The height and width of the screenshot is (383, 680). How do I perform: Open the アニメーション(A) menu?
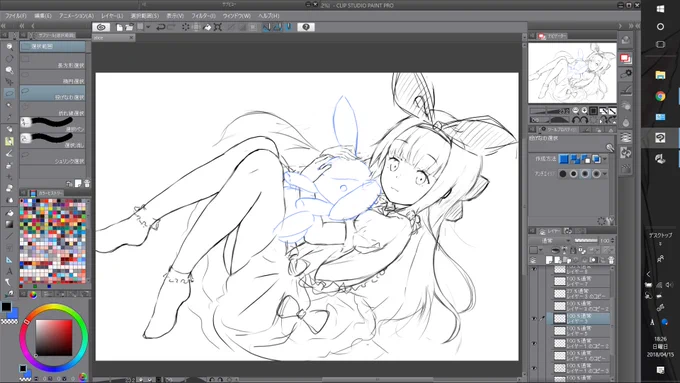pos(76,16)
